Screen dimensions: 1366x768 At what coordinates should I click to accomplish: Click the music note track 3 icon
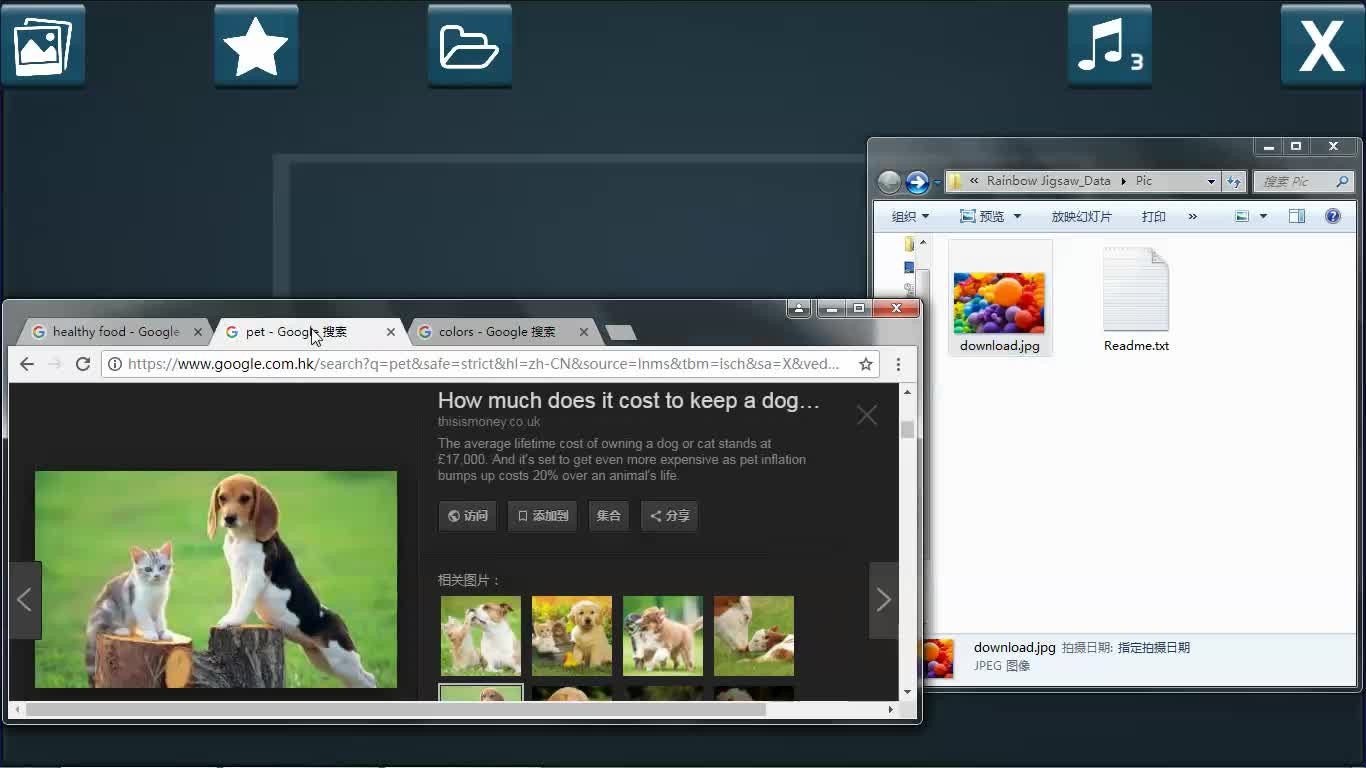tap(1109, 46)
